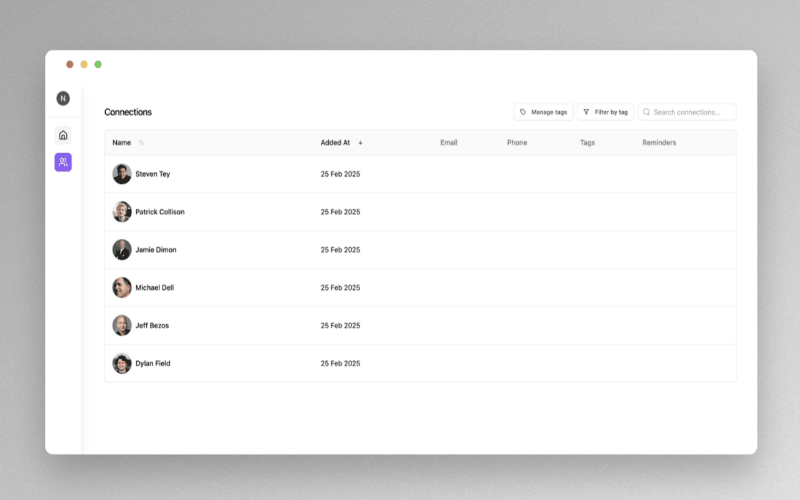Open the Home icon in sidebar
800x500 pixels.
click(x=63, y=135)
